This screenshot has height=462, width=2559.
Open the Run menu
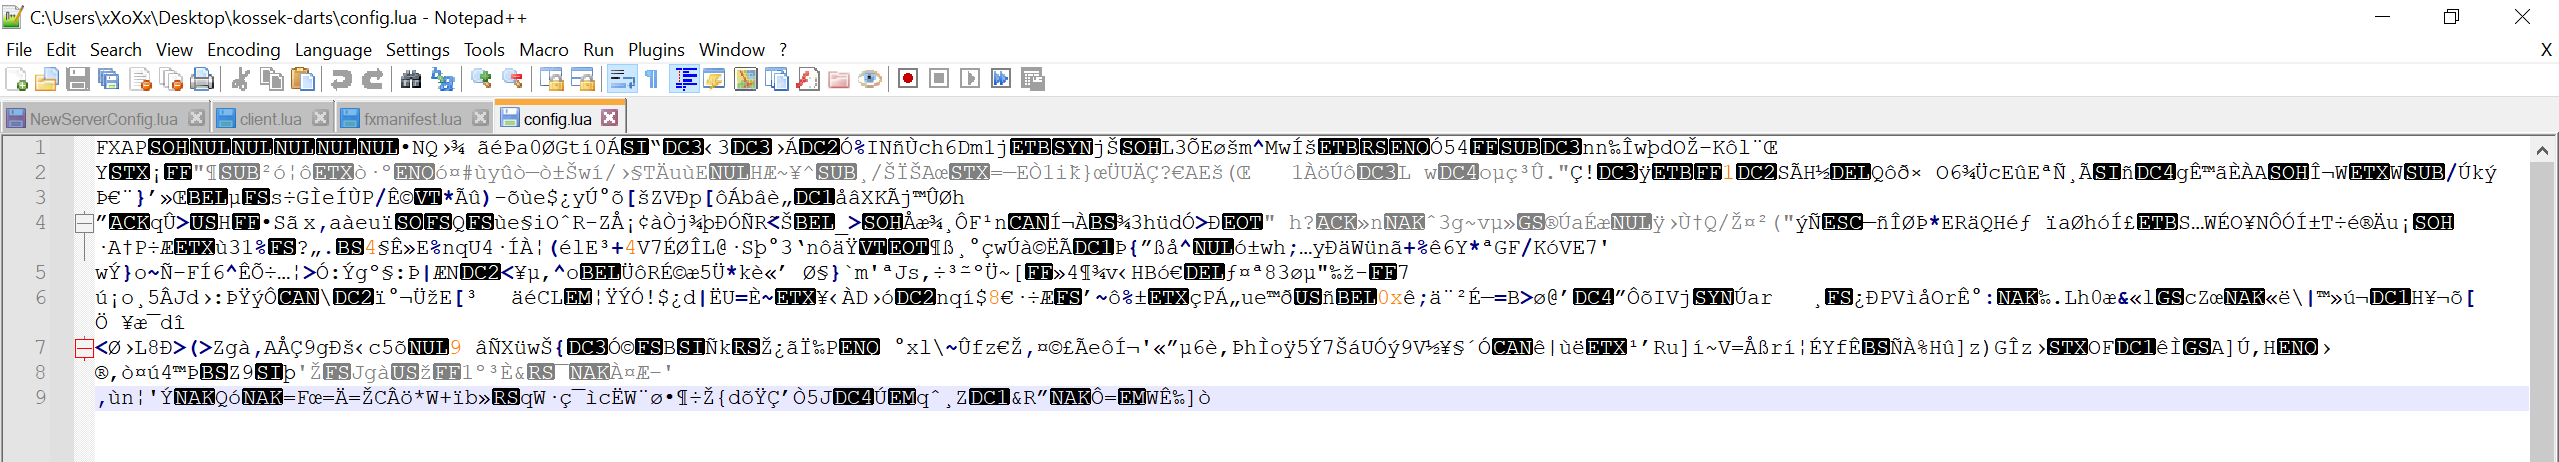click(598, 49)
